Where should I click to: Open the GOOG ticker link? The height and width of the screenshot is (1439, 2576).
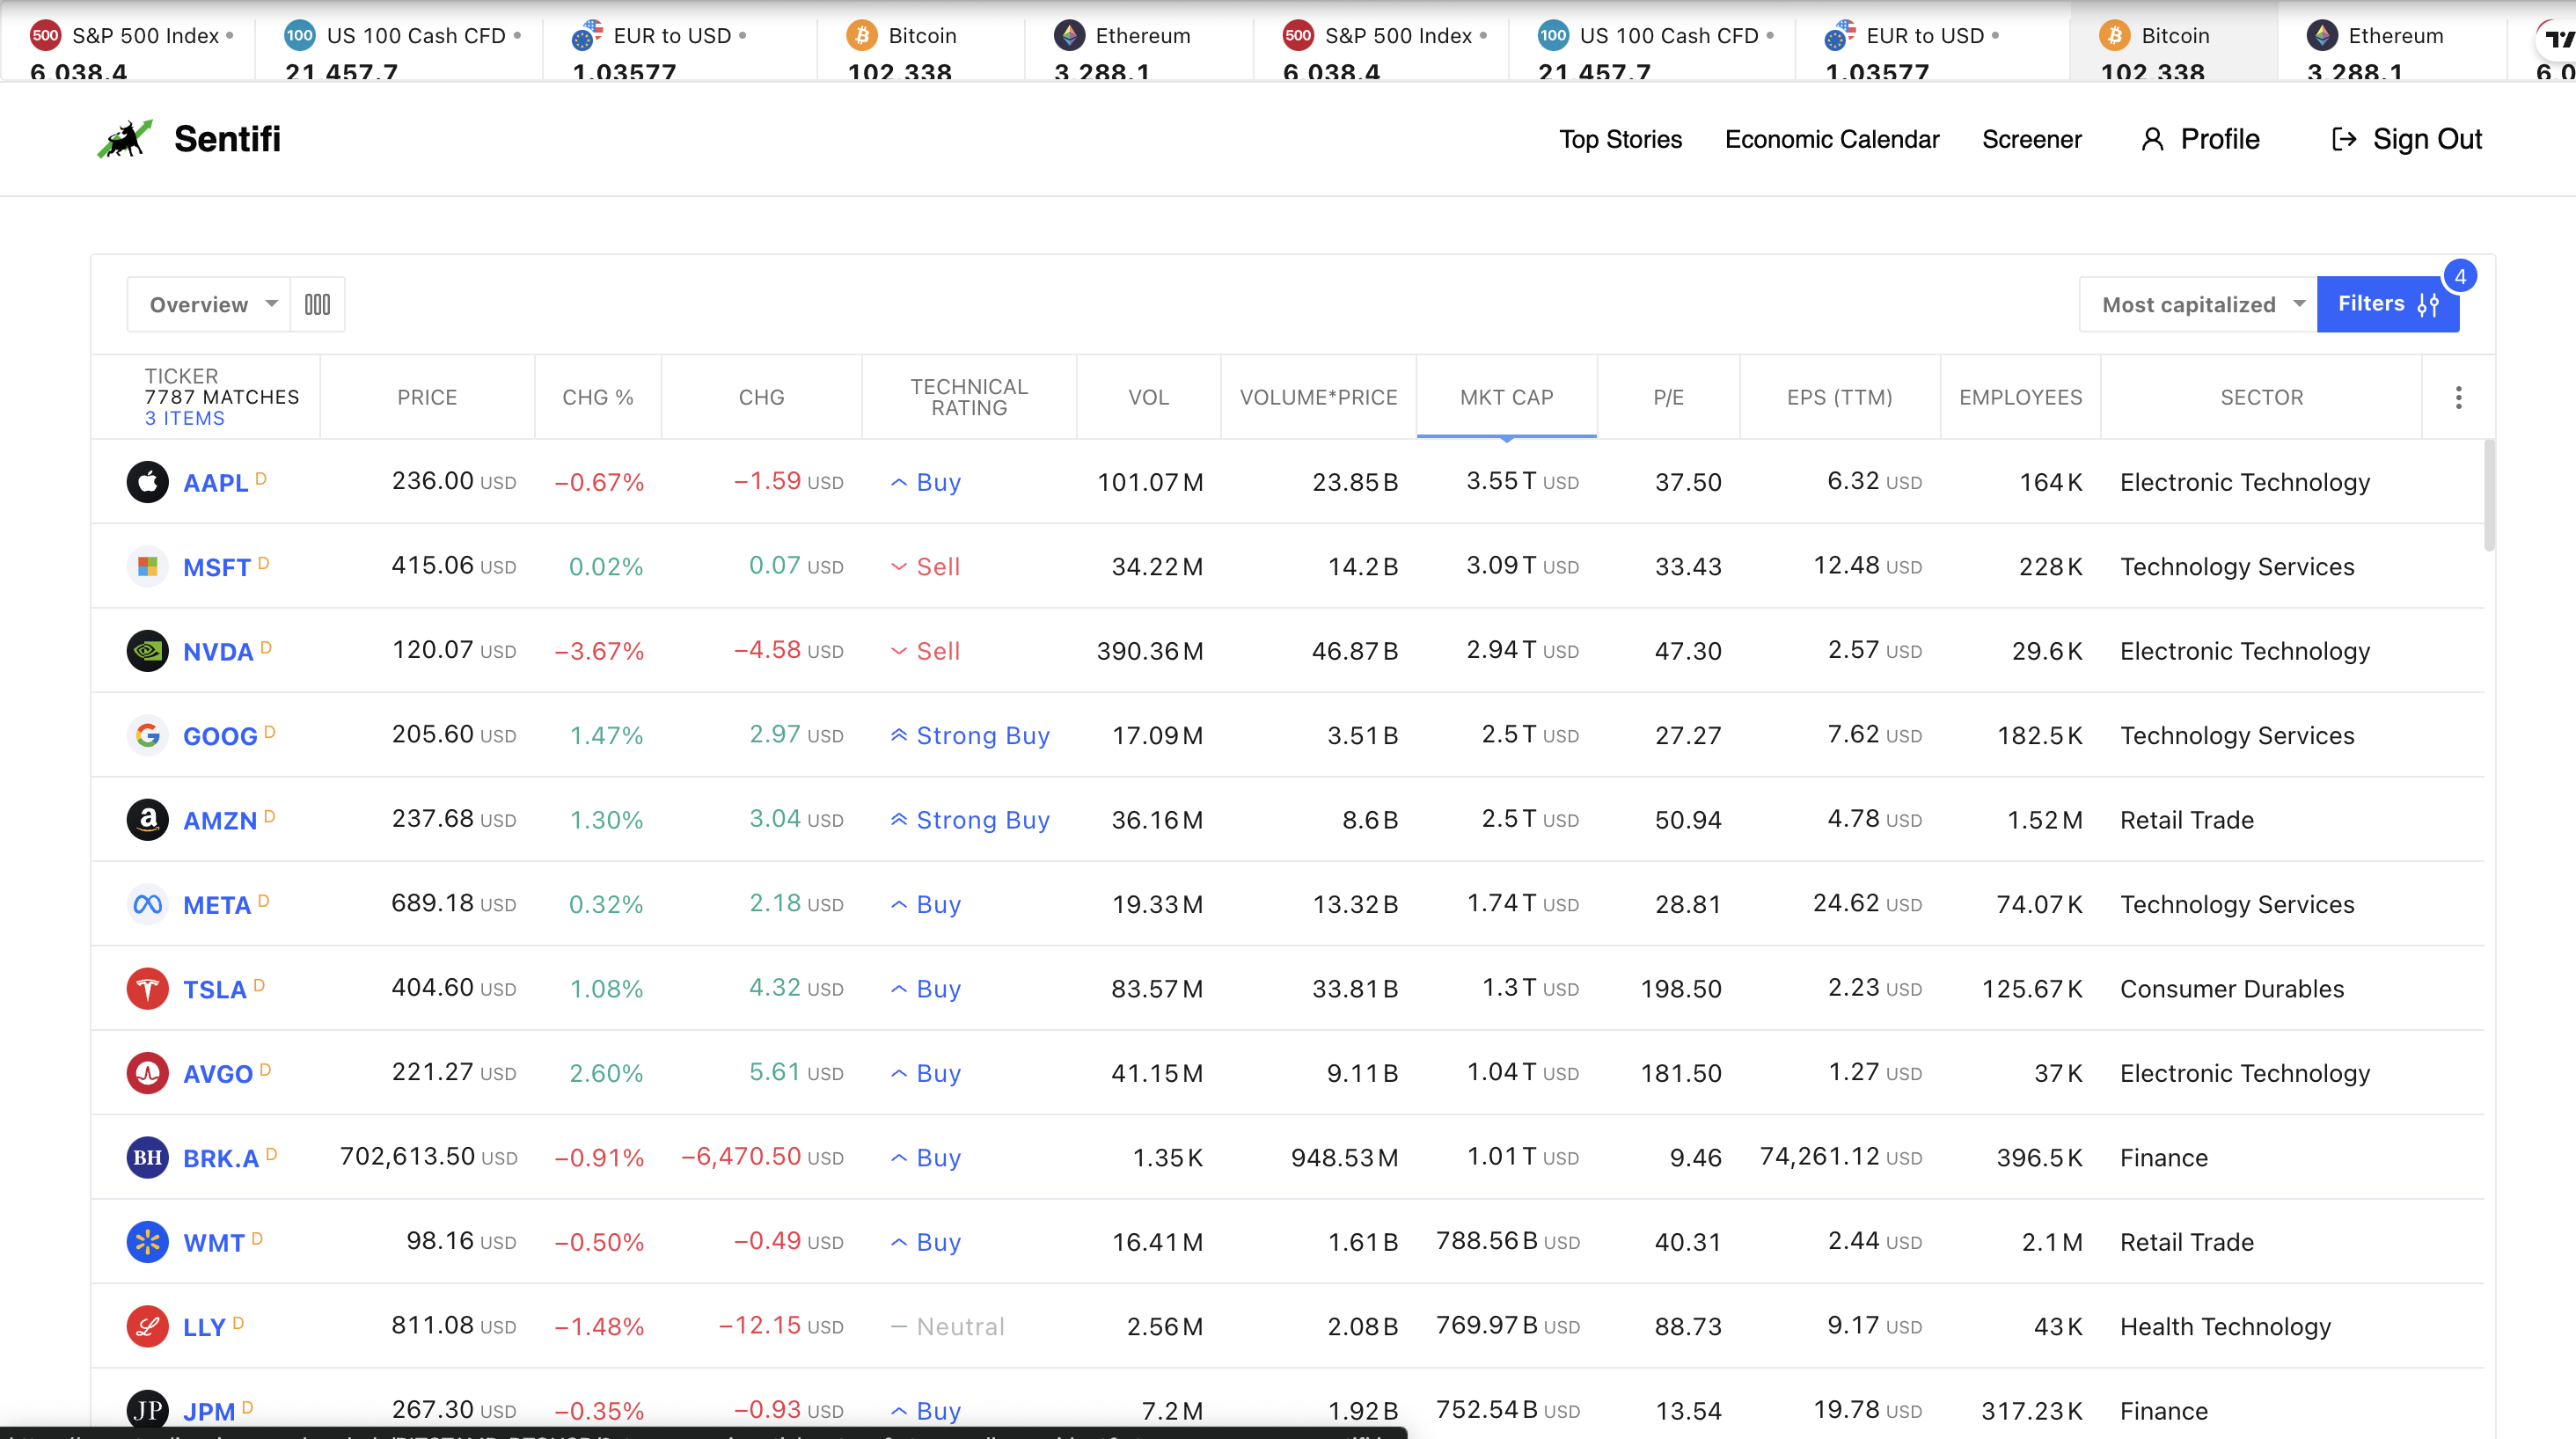click(x=220, y=736)
